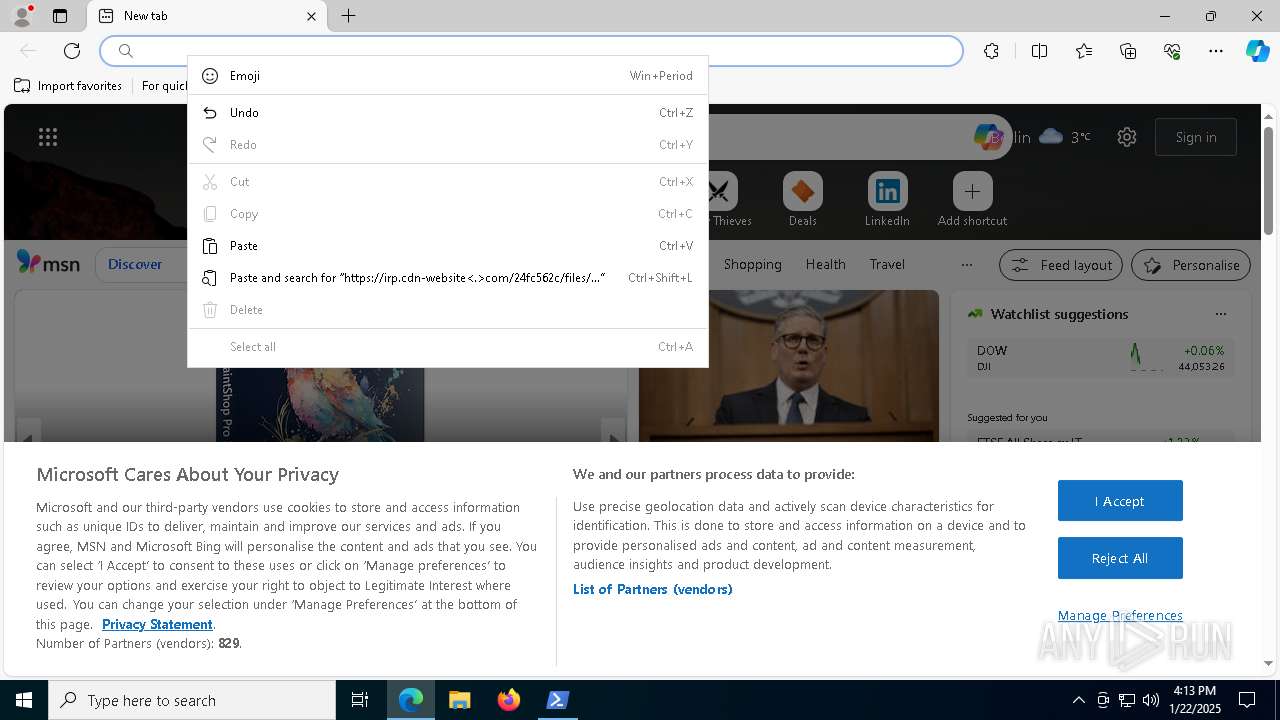Open the DOW watchlist entry

pyautogui.click(x=1100, y=358)
